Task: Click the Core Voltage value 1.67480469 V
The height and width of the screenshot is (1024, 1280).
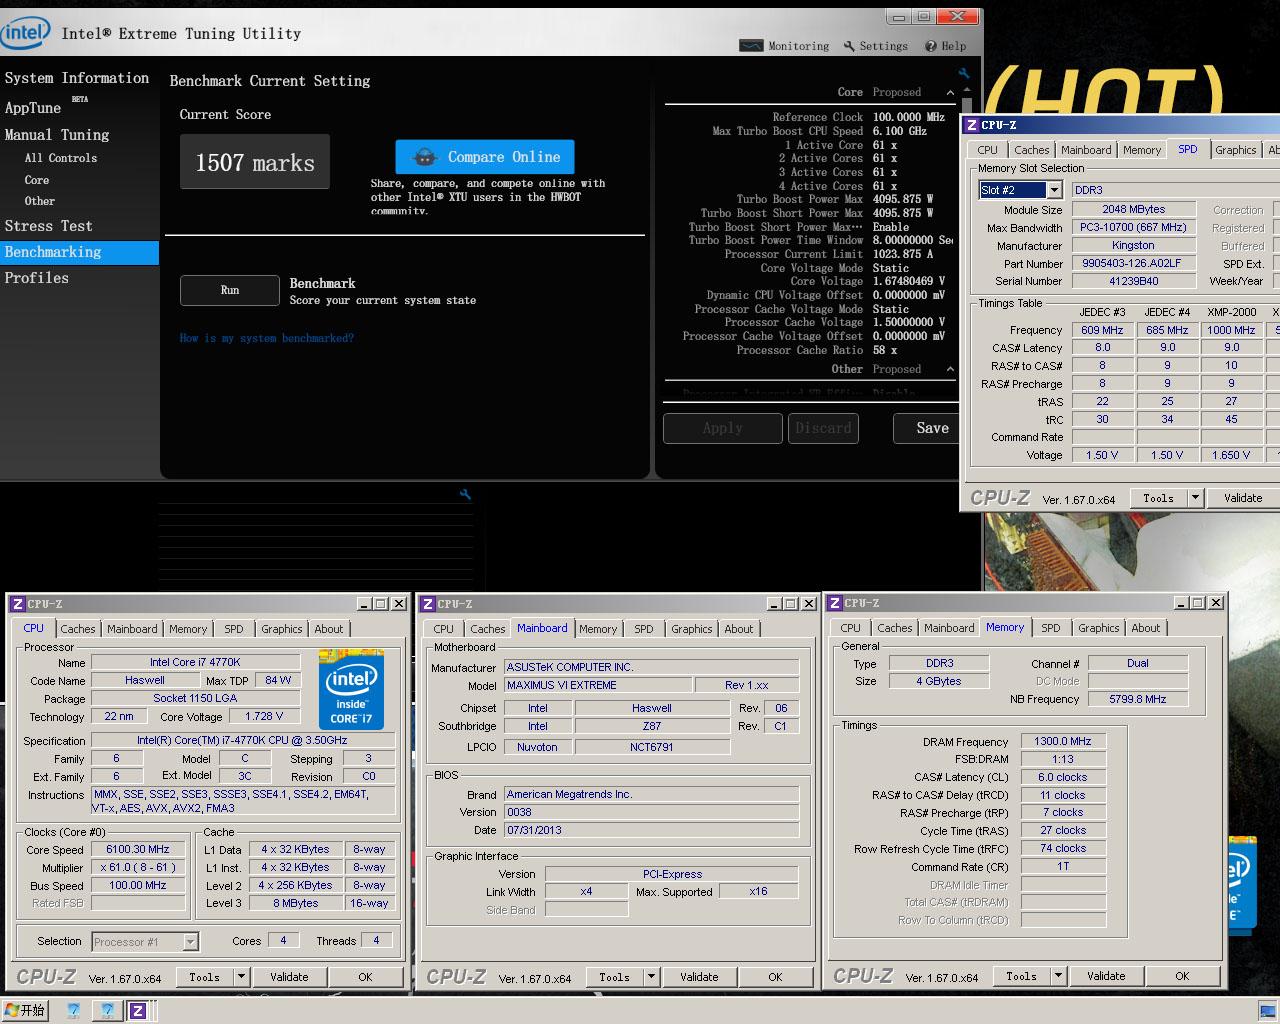Action: [908, 282]
